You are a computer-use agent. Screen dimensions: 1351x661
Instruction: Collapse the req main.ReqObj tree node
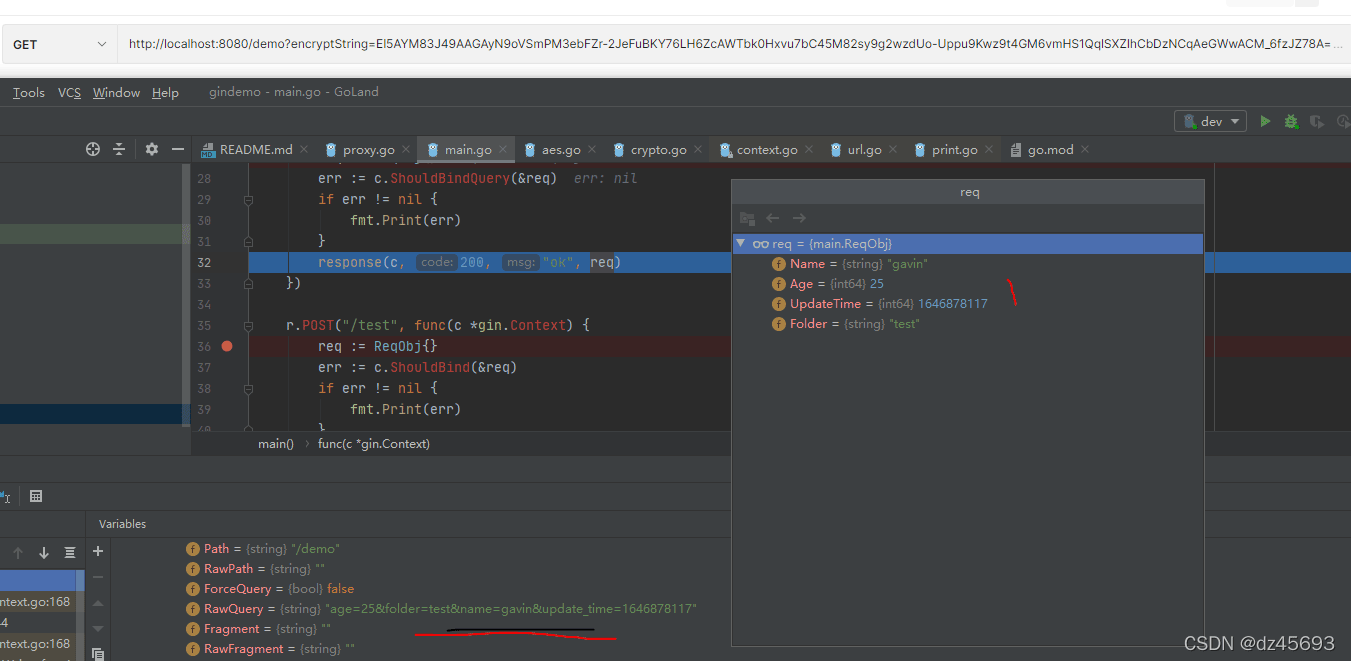[x=741, y=244]
